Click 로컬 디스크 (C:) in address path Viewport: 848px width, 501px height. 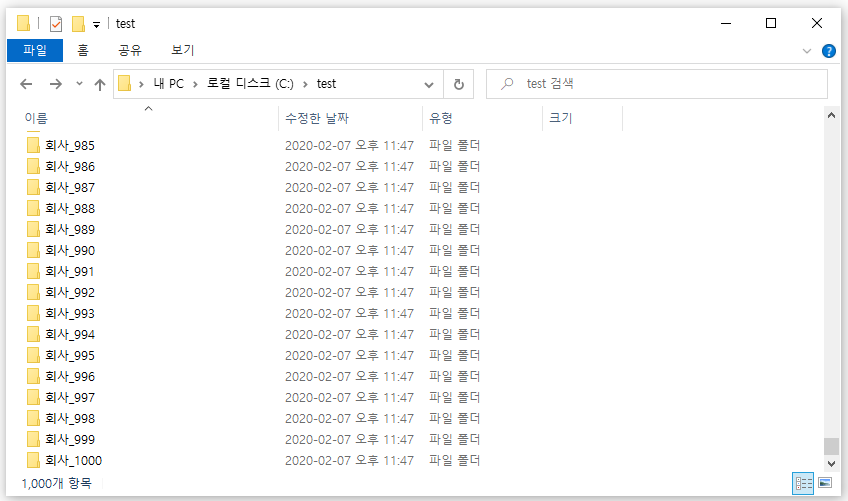click(250, 84)
